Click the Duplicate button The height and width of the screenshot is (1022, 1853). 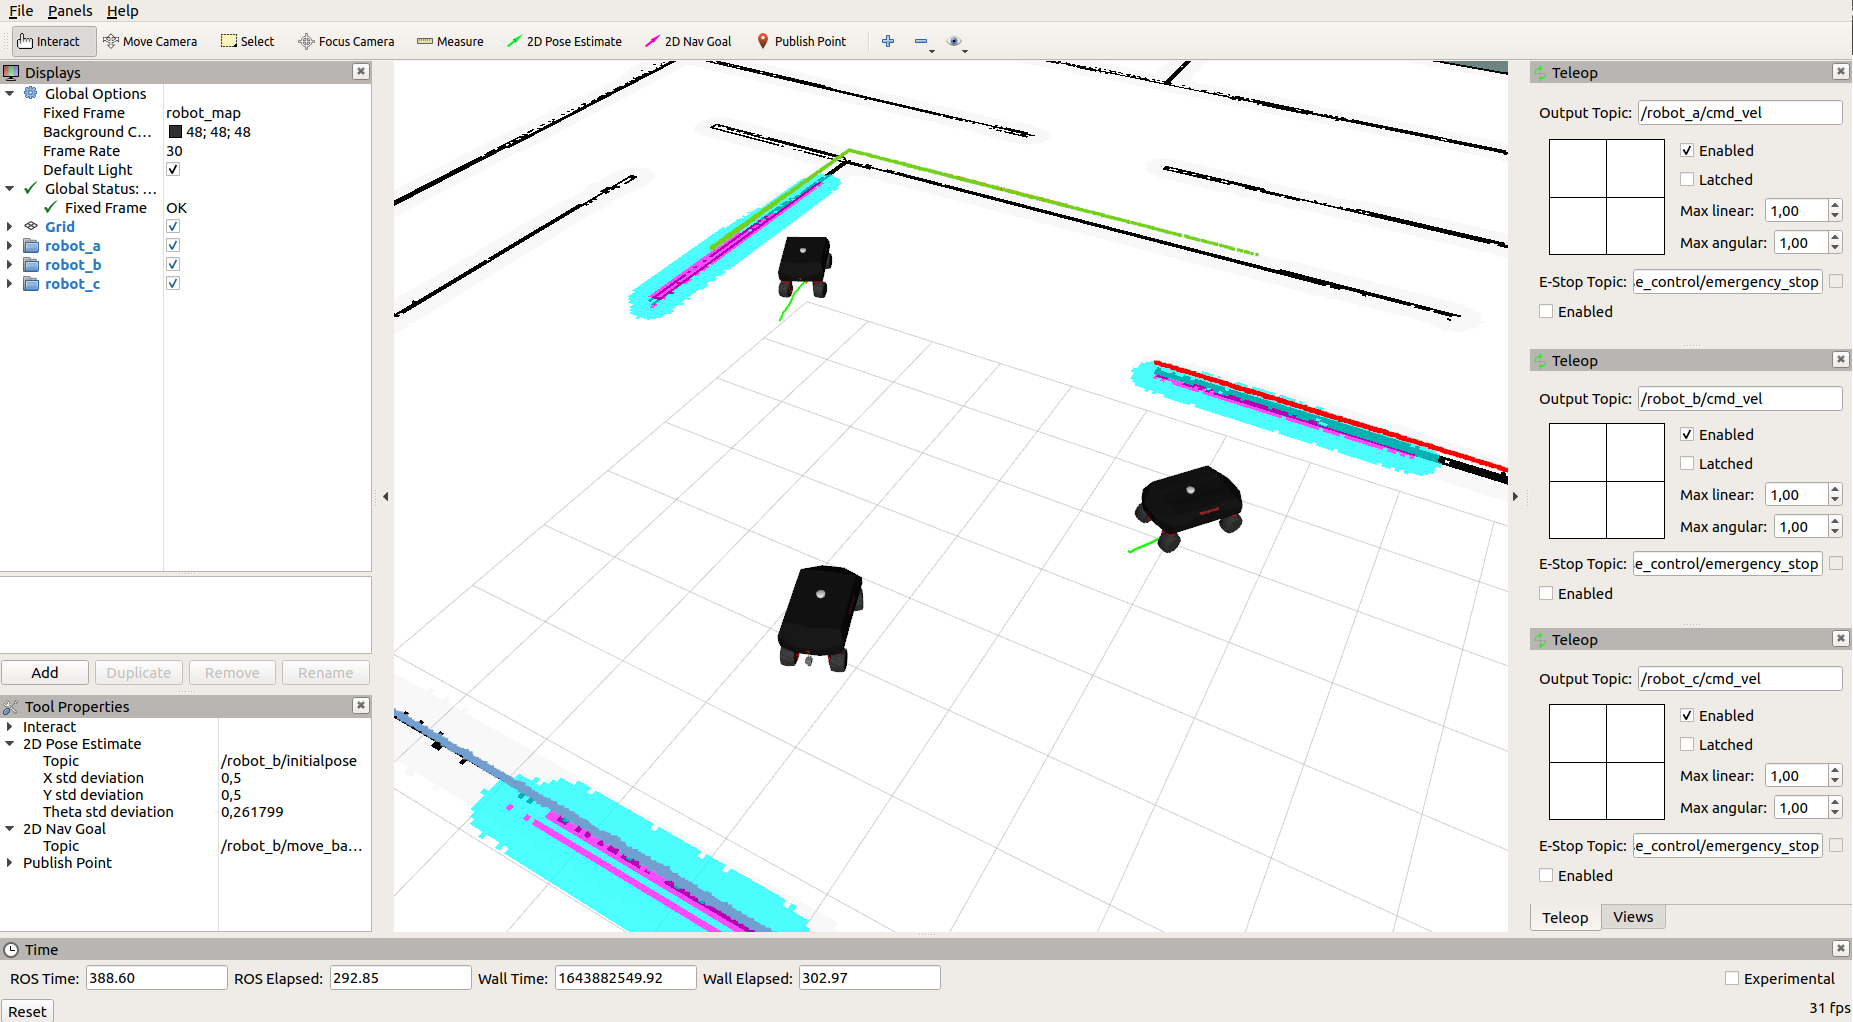click(139, 672)
